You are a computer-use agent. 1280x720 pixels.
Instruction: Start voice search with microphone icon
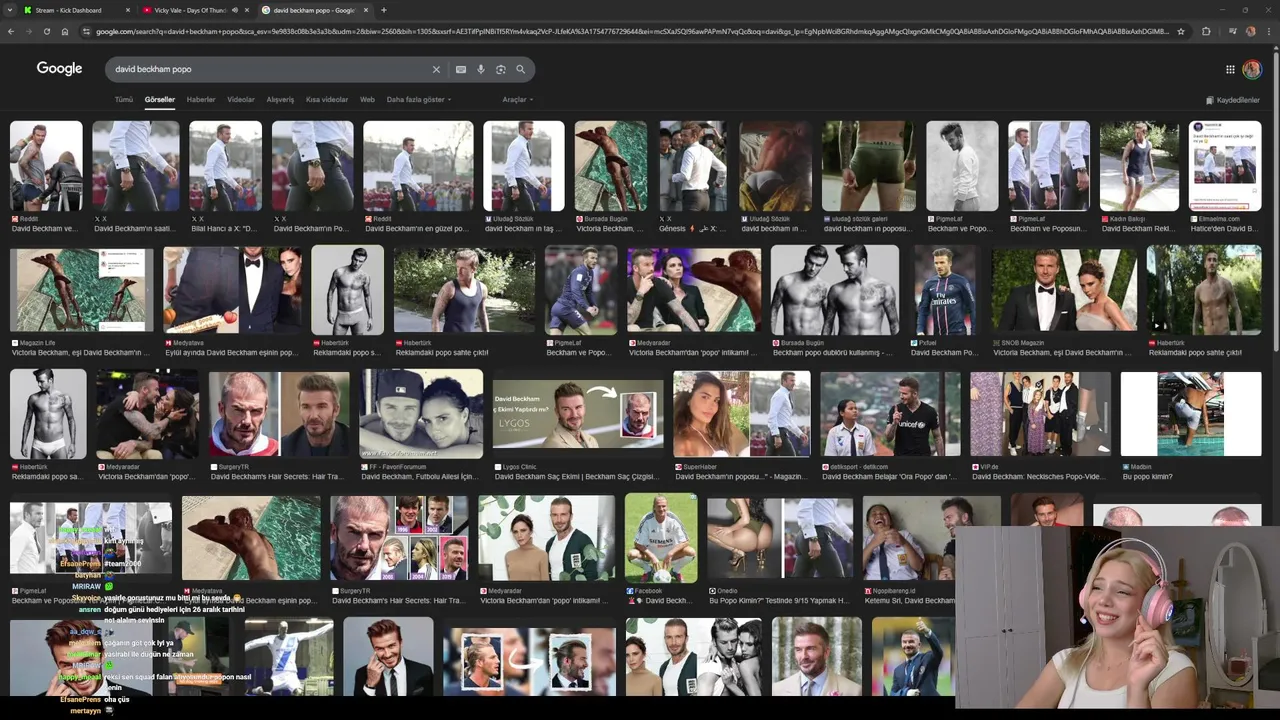pyautogui.click(x=481, y=69)
